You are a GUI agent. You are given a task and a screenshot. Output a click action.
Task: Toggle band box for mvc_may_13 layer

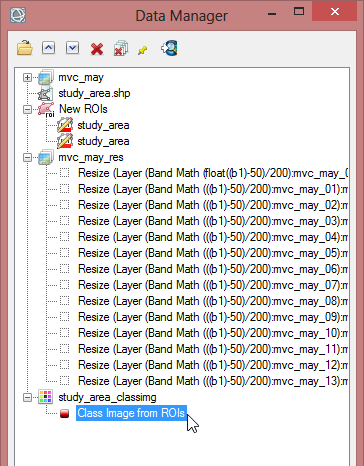pyautogui.click(x=65, y=381)
